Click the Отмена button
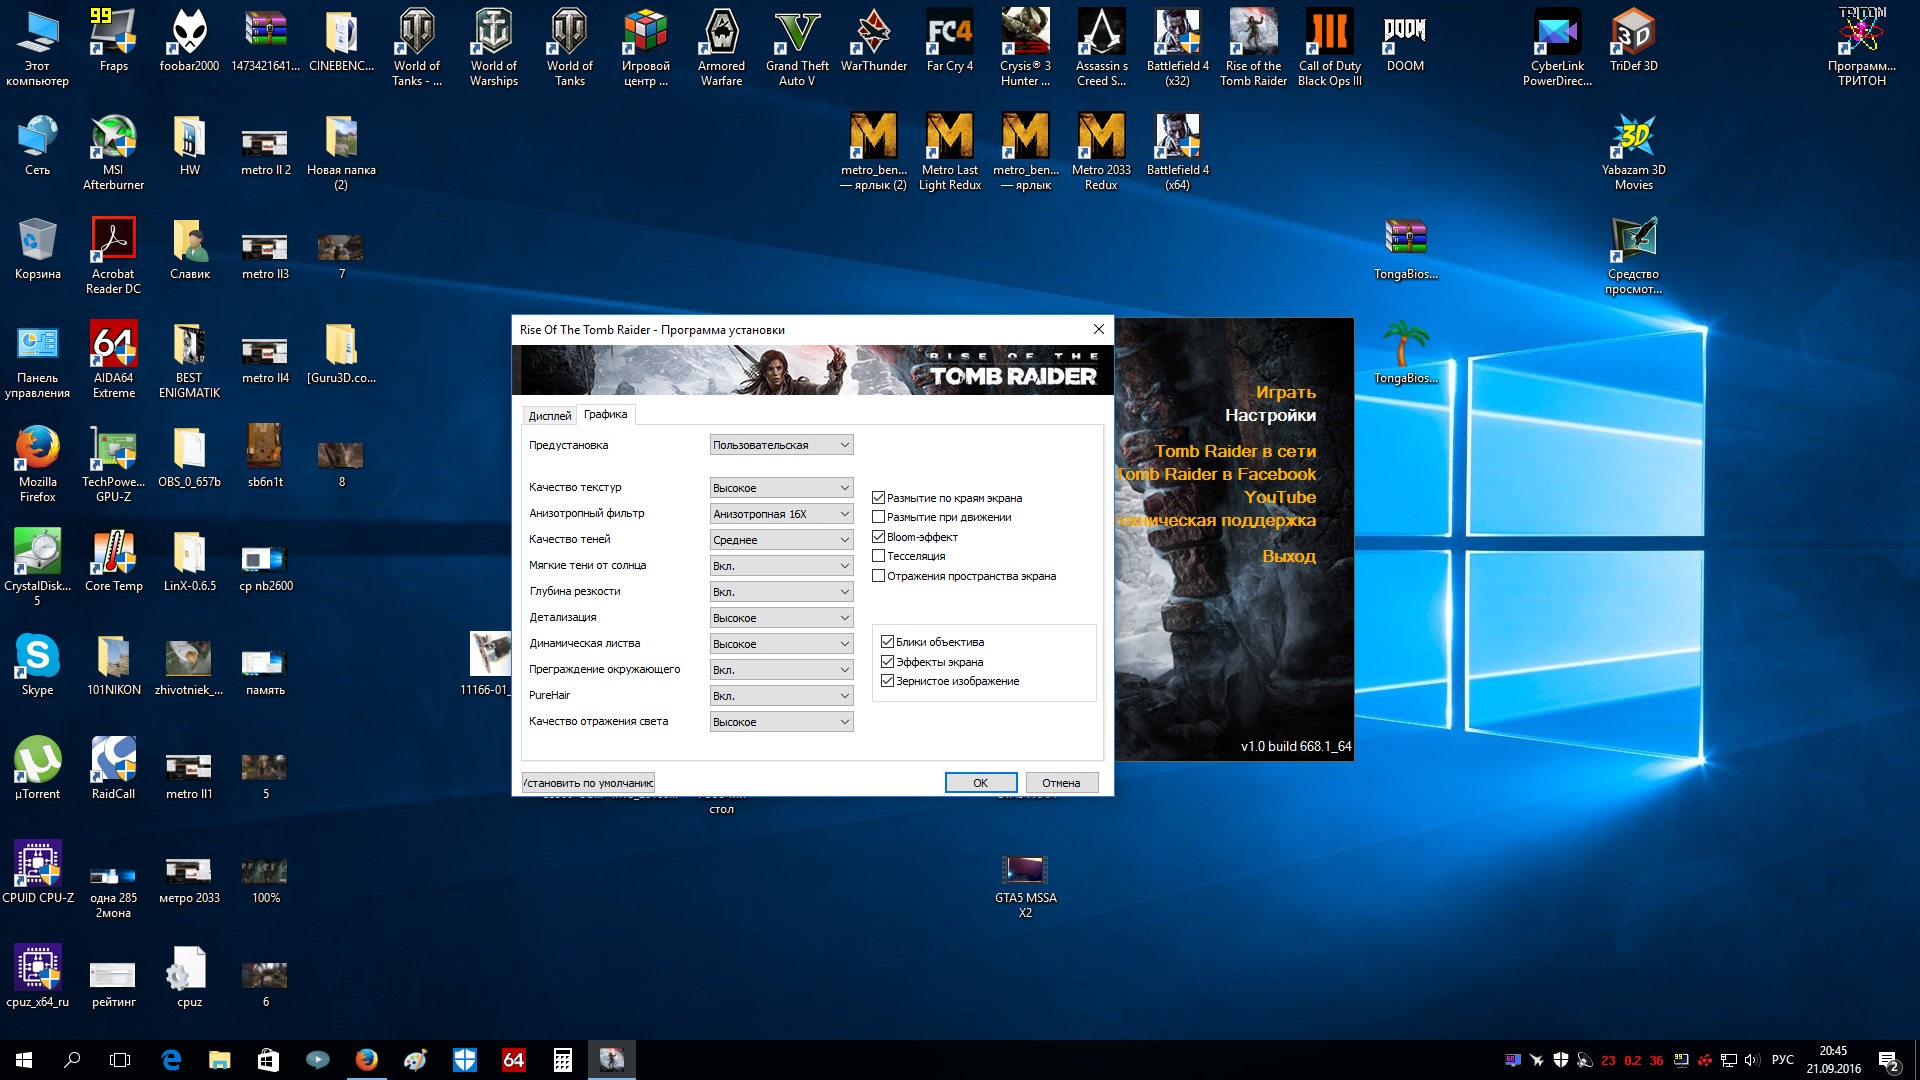This screenshot has height=1080, width=1920. [1061, 783]
